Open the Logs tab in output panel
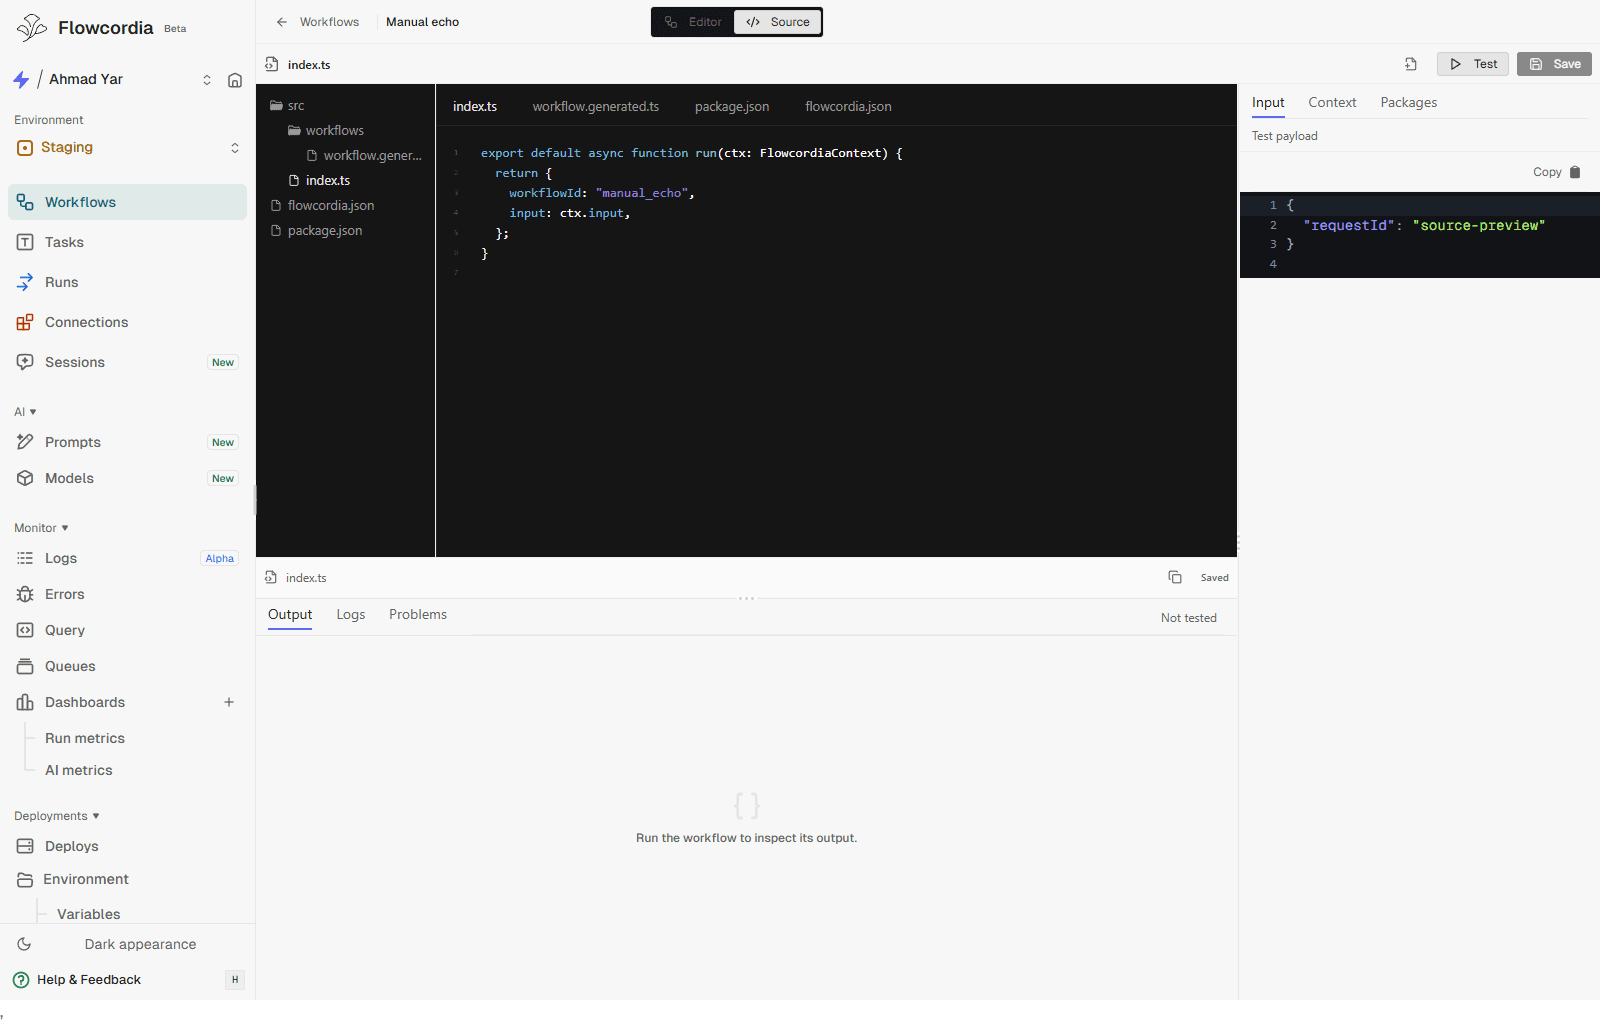The width and height of the screenshot is (1600, 1024). coord(351,614)
